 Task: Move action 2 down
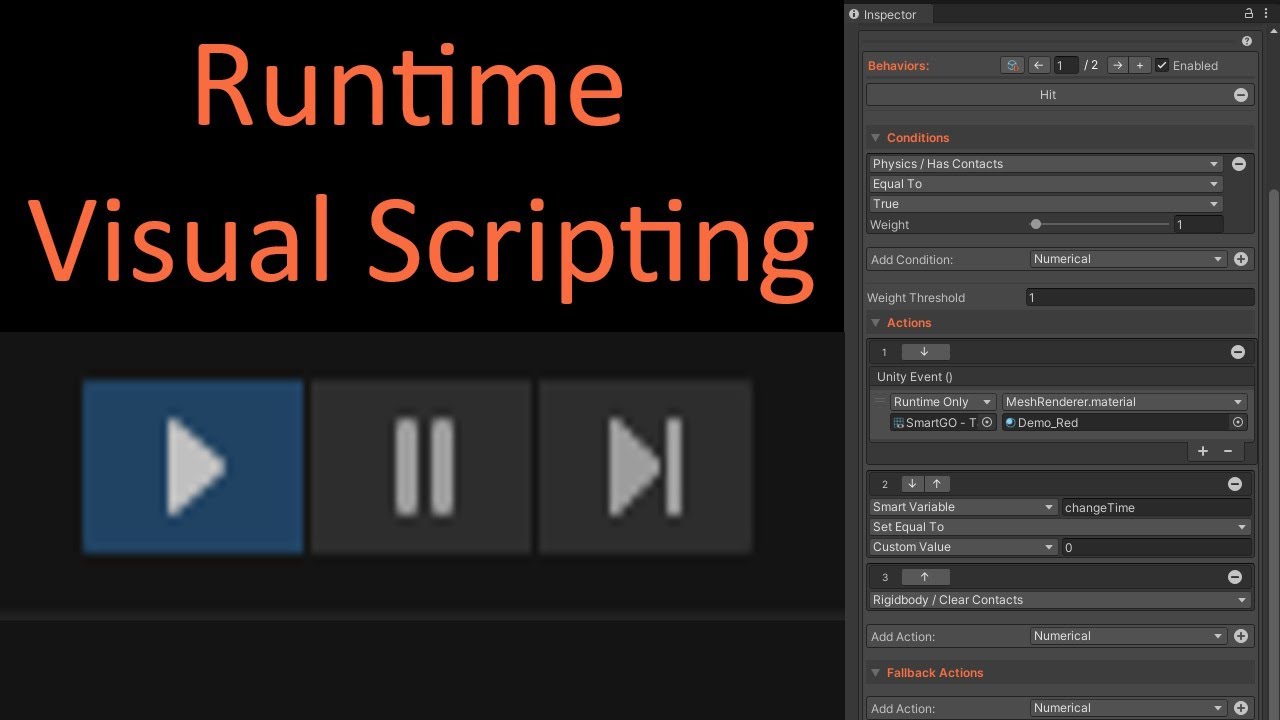tap(912, 484)
